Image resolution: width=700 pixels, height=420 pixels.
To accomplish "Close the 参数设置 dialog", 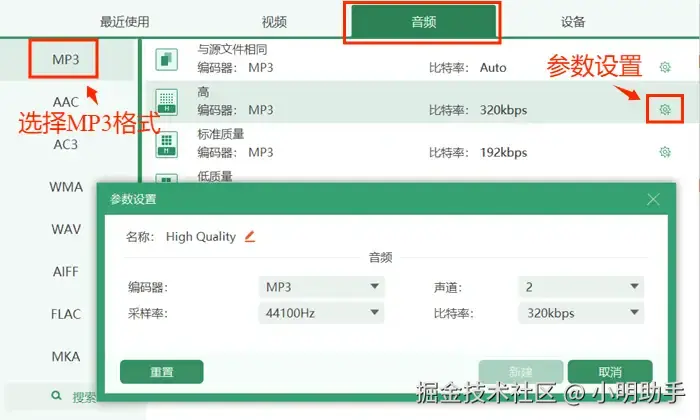I will [x=653, y=199].
